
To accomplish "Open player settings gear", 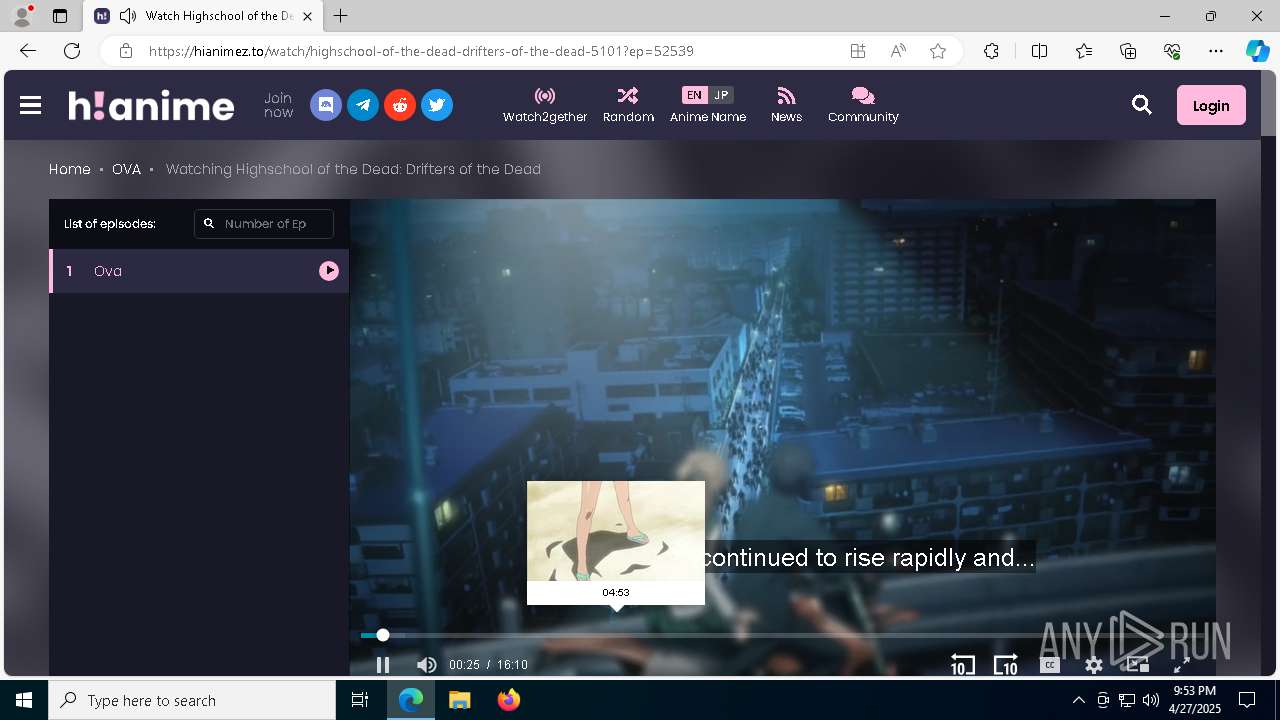I will pyautogui.click(x=1094, y=665).
